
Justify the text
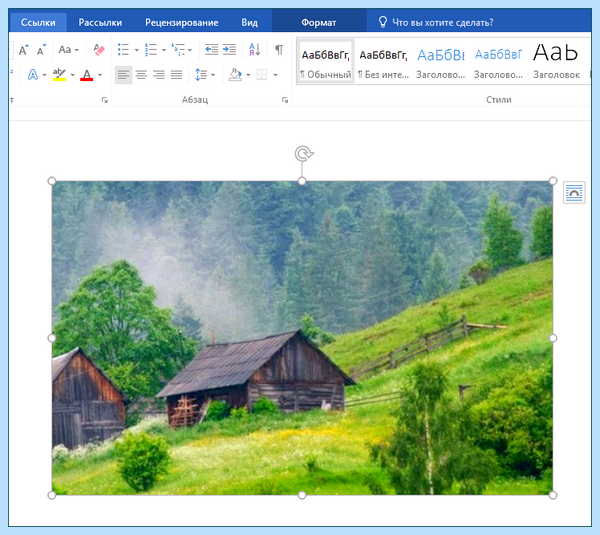point(176,75)
